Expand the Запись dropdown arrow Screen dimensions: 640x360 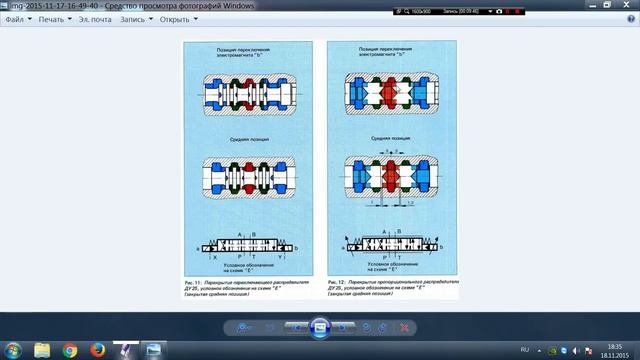pyautogui.click(x=151, y=19)
